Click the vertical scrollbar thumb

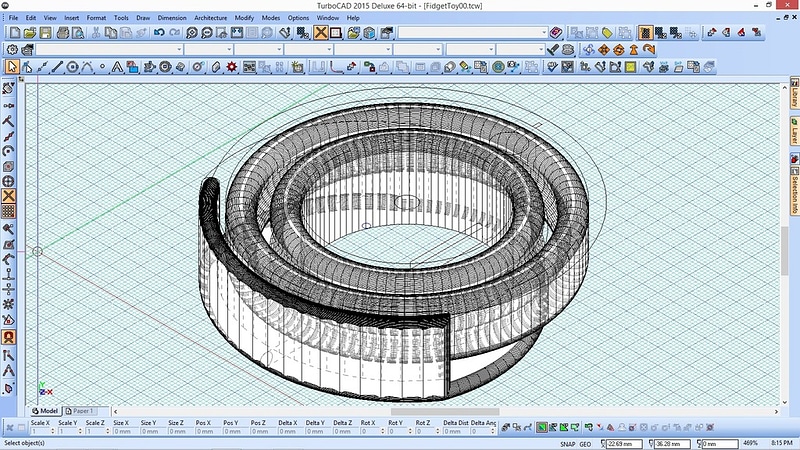(x=784, y=251)
